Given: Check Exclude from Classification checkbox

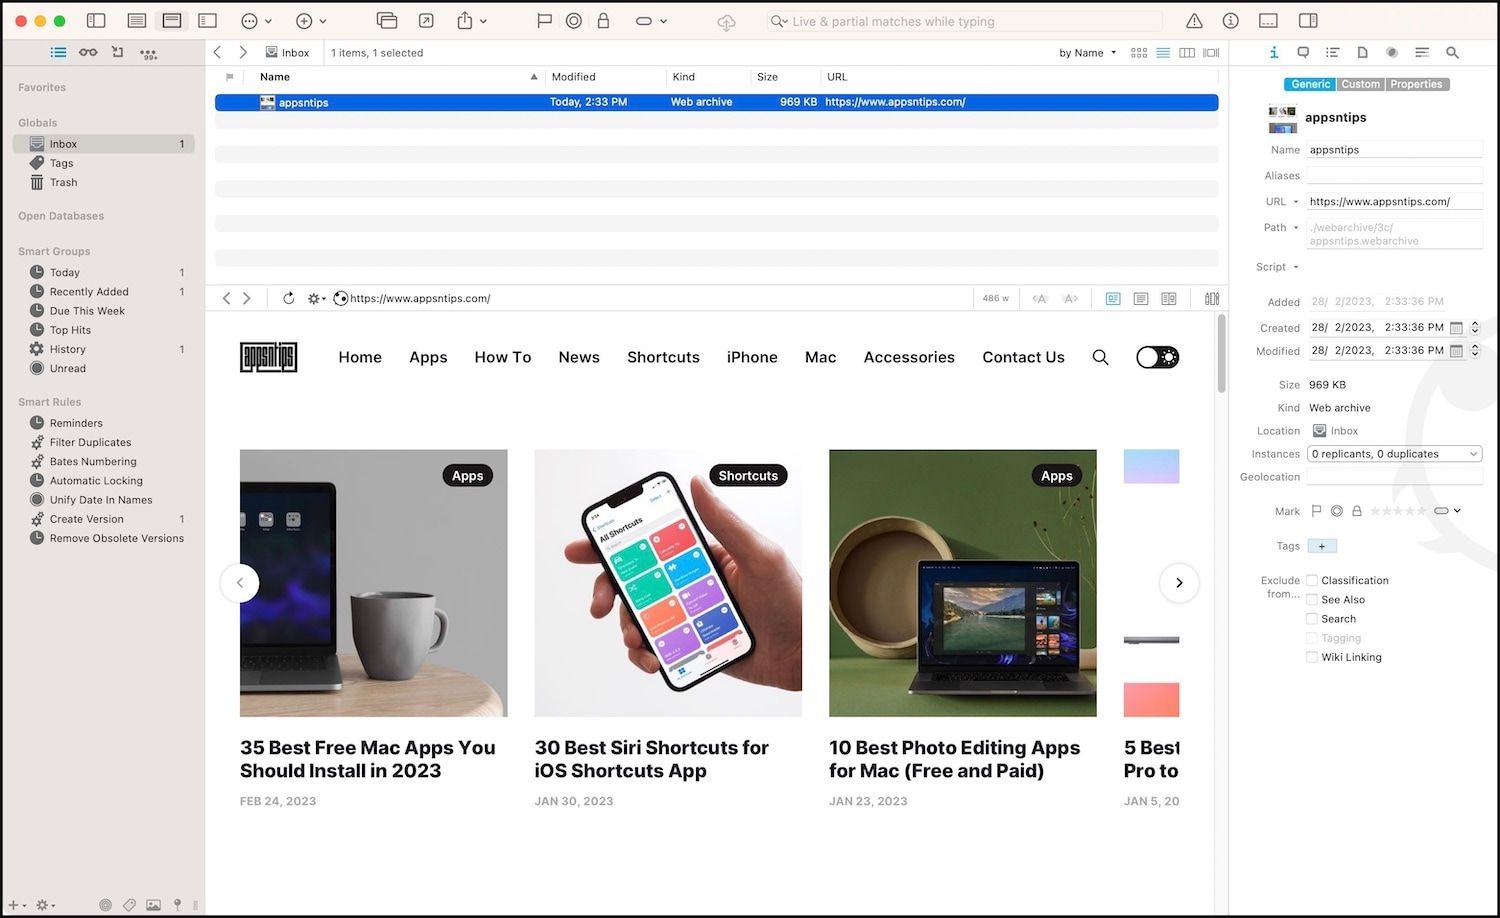Looking at the screenshot, I should [x=1312, y=580].
